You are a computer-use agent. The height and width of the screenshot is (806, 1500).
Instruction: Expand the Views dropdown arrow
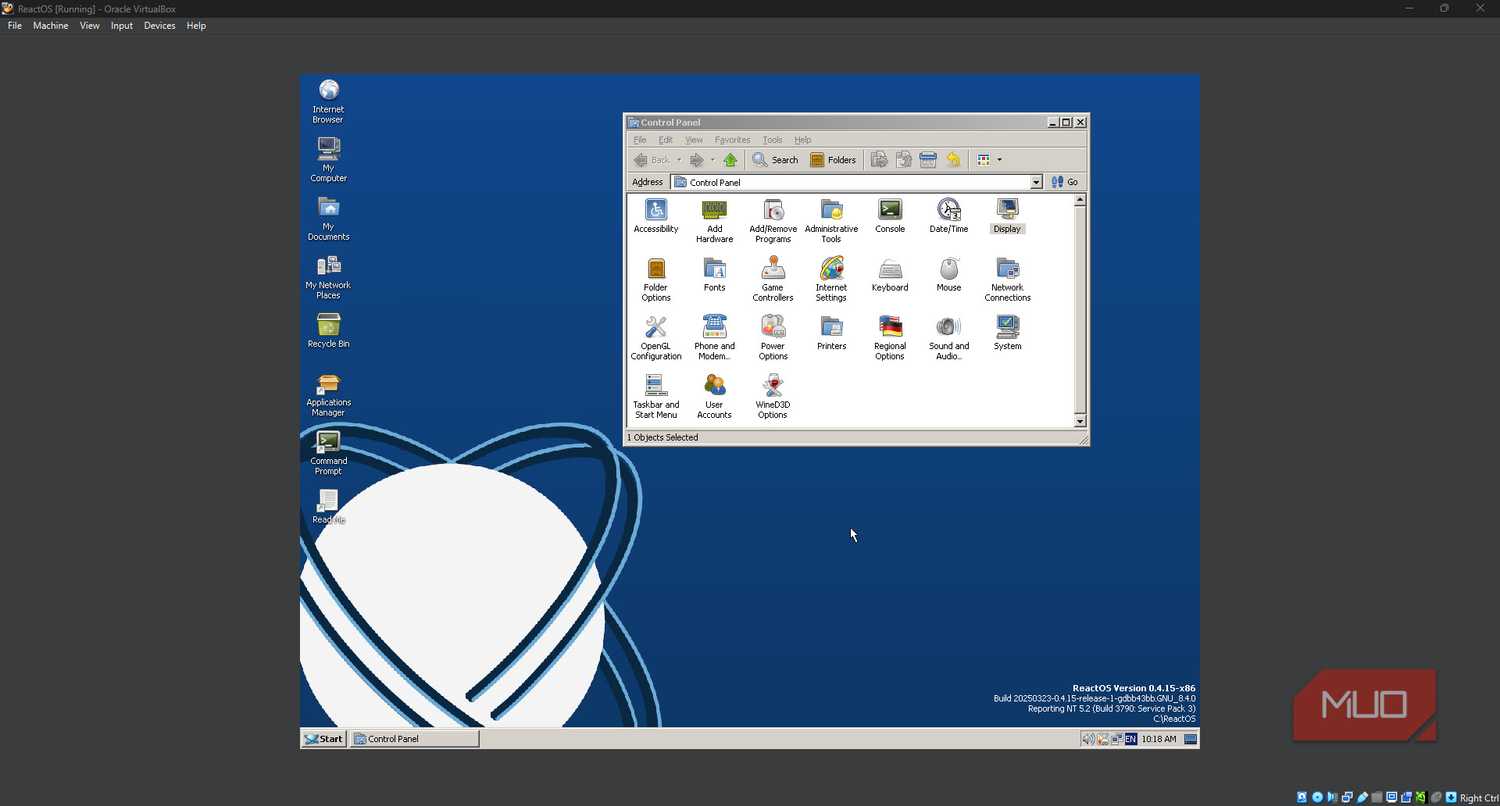(x=999, y=160)
